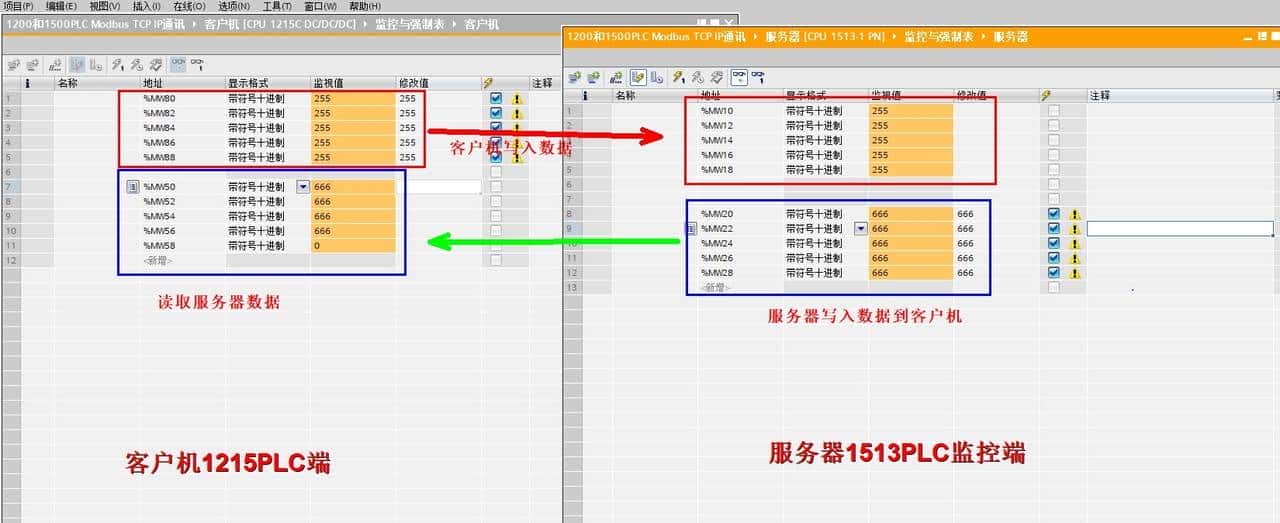The image size is (1280, 523).
Task: Toggle modify columns icon in server toolbar
Action: click(638, 76)
